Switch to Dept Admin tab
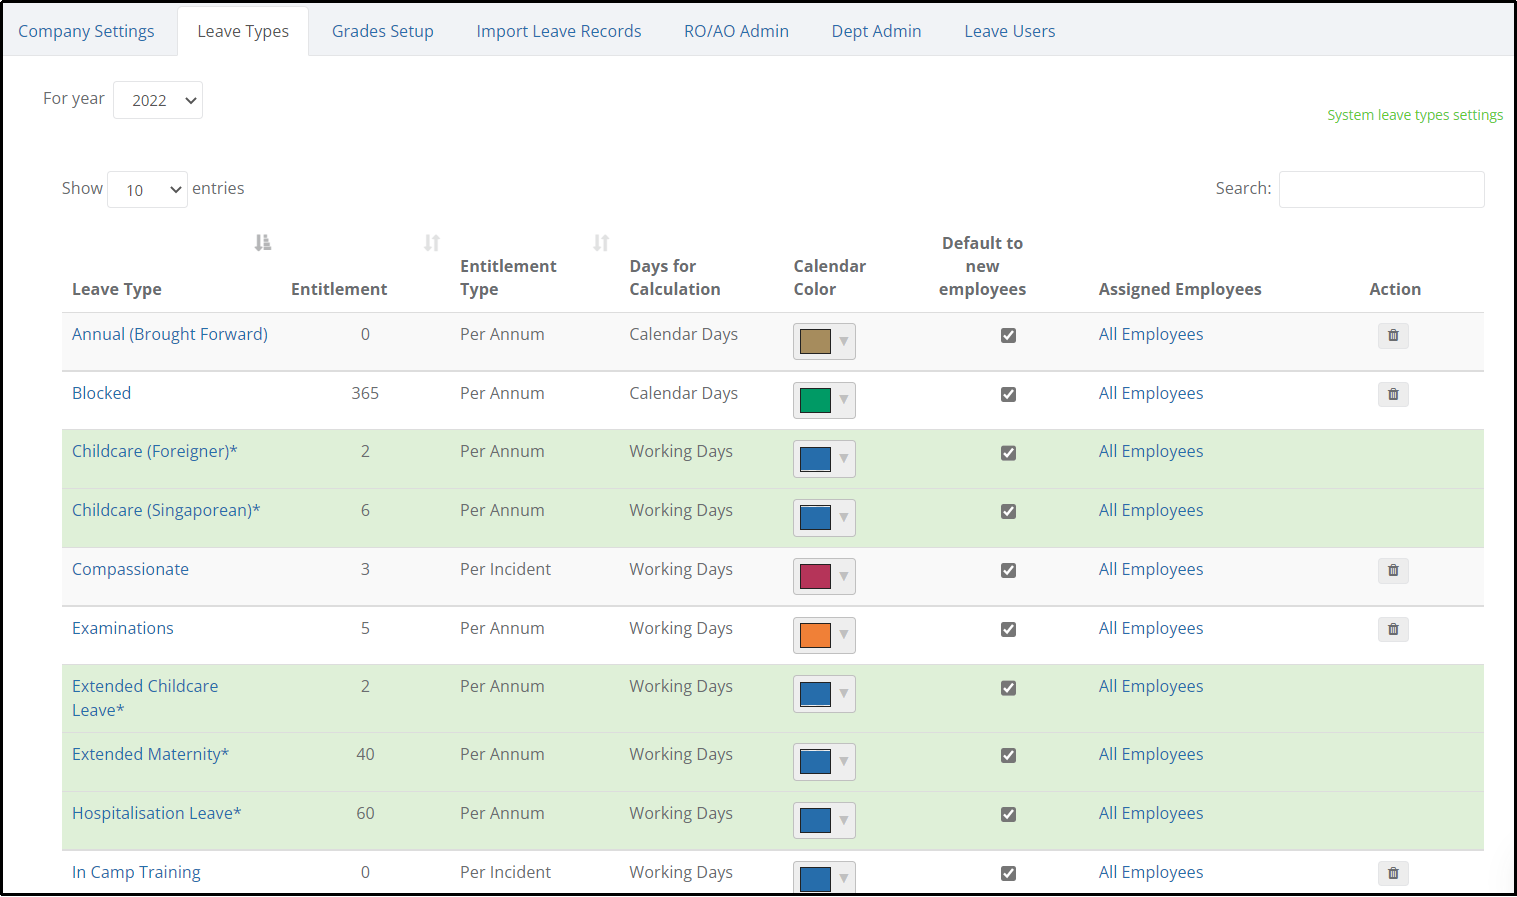The image size is (1517, 897). (877, 31)
